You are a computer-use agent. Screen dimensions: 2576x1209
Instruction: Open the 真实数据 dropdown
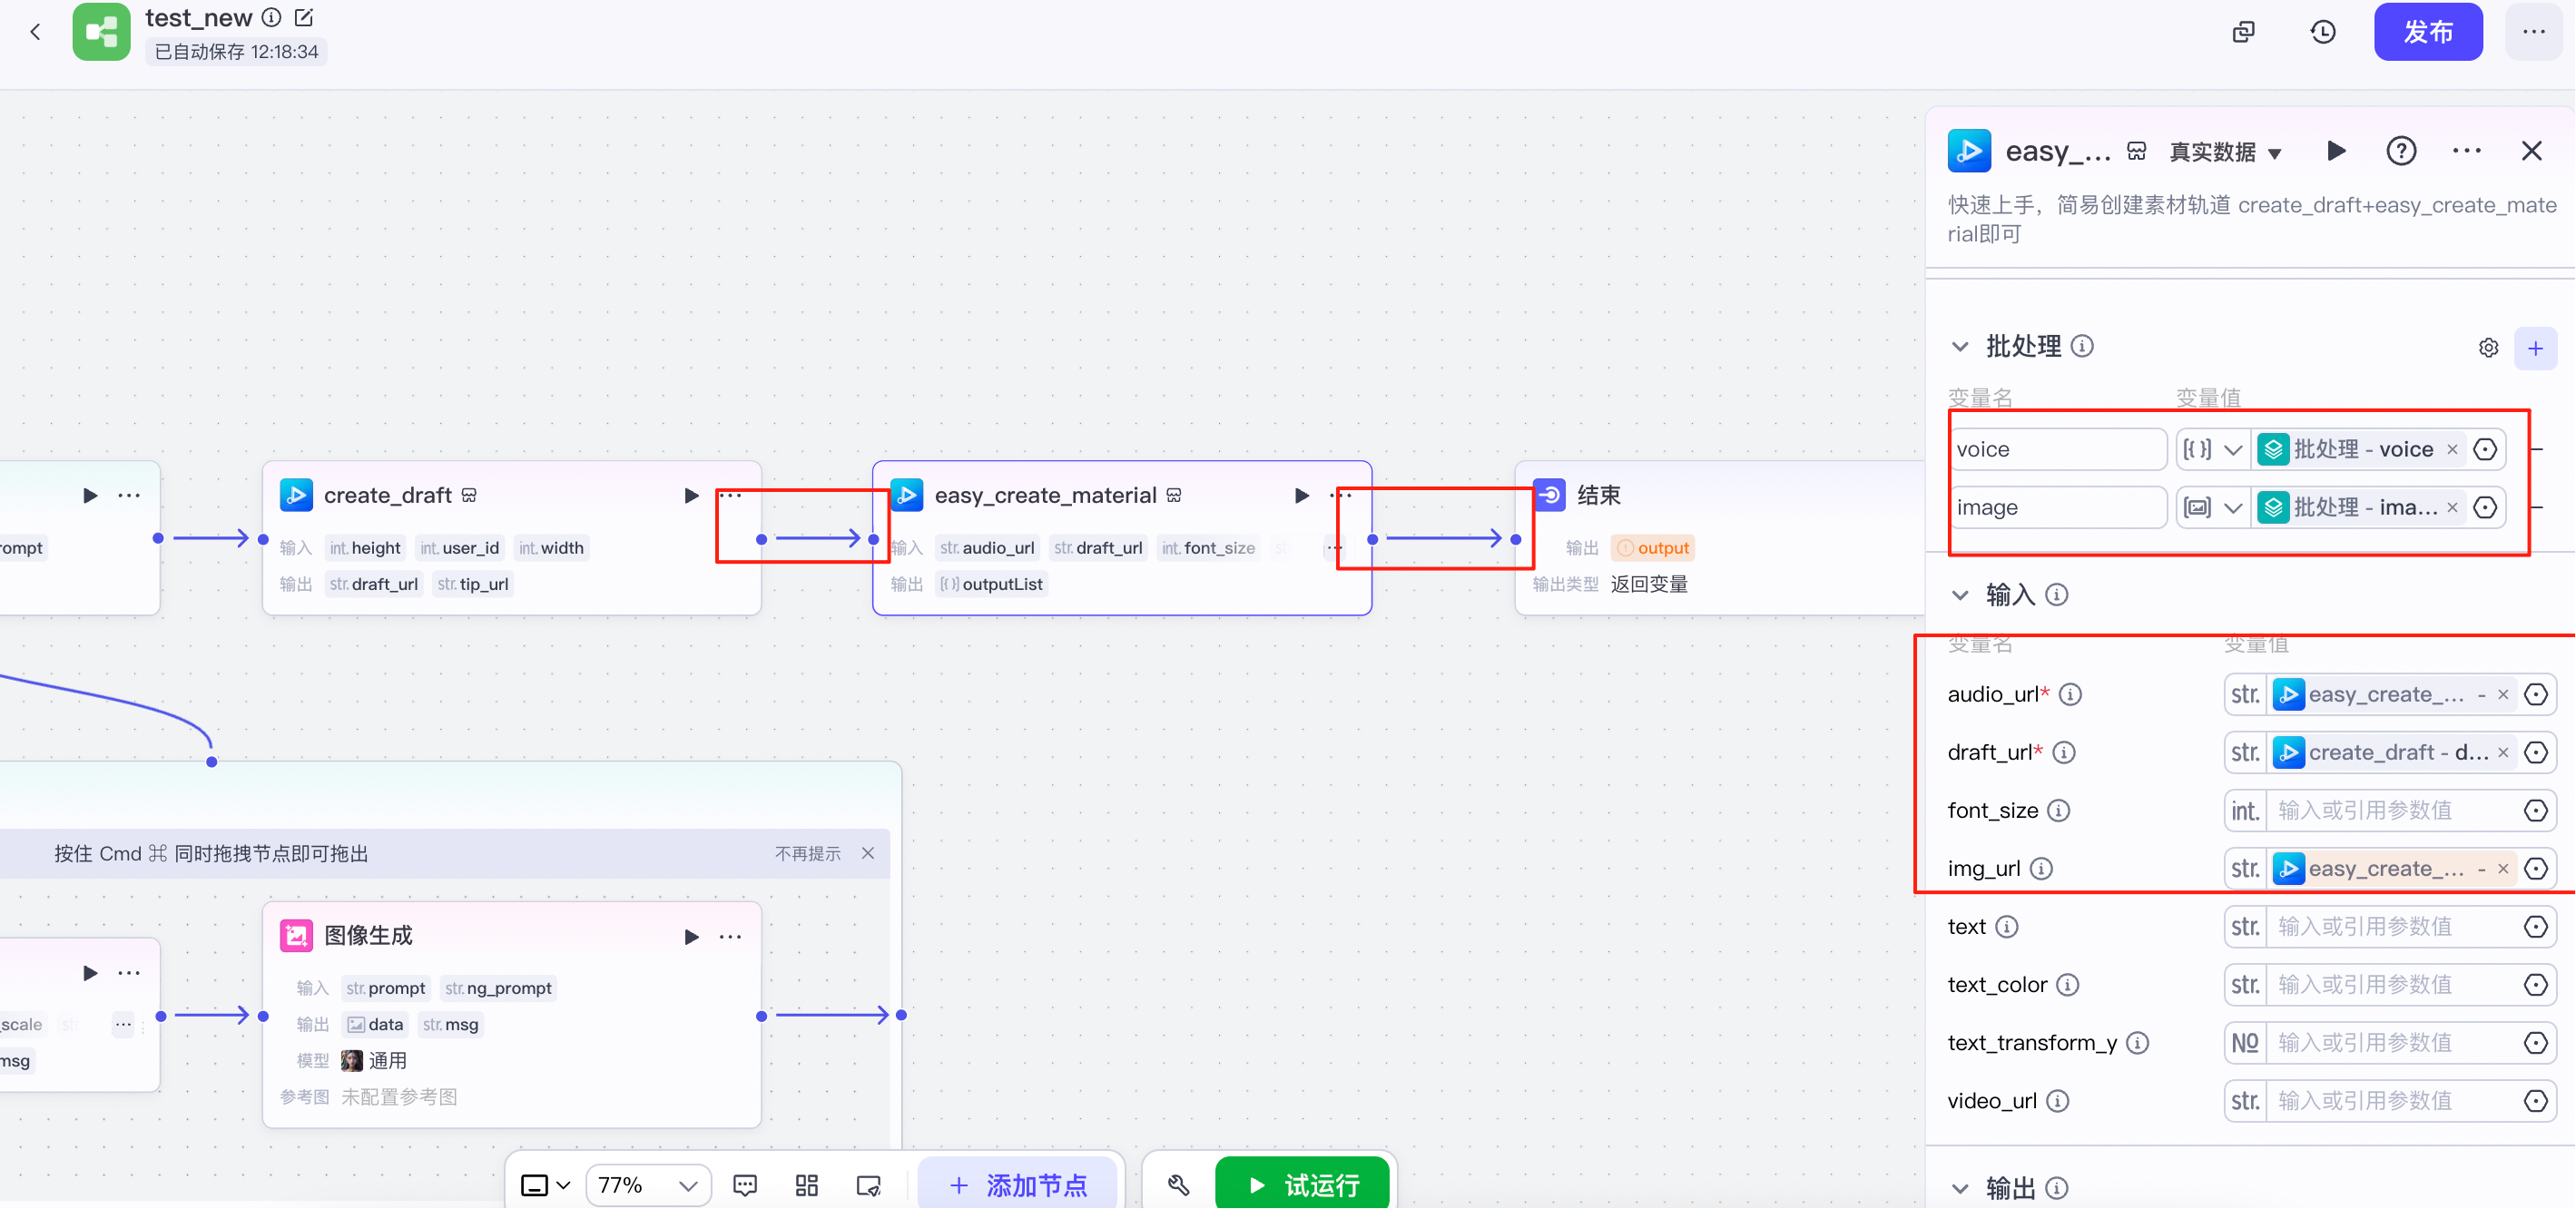(x=2222, y=152)
